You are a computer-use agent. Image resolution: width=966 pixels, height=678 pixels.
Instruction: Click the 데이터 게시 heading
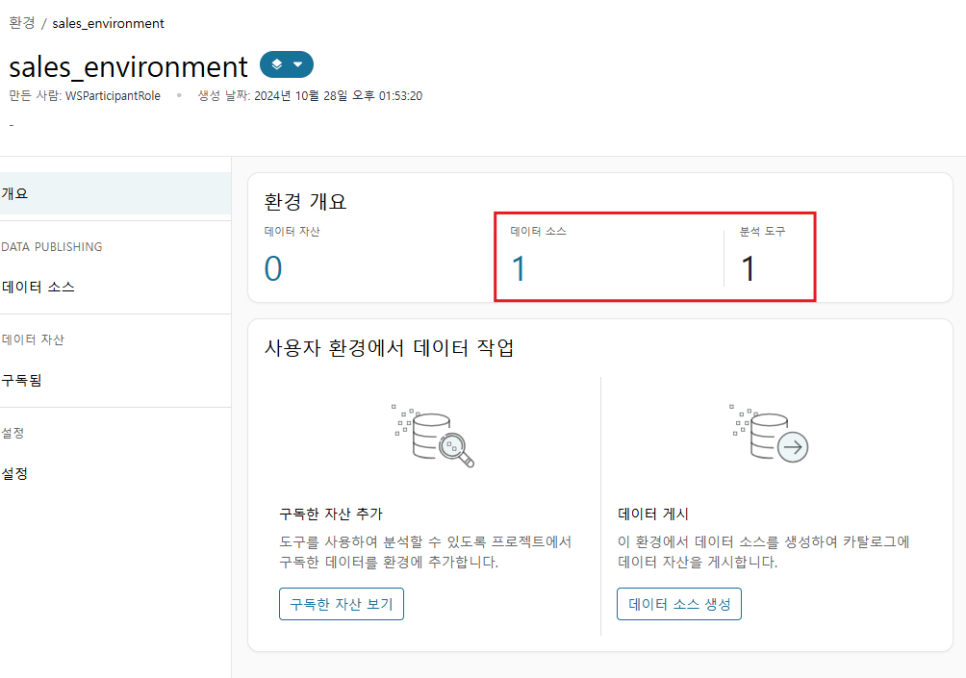(653, 514)
